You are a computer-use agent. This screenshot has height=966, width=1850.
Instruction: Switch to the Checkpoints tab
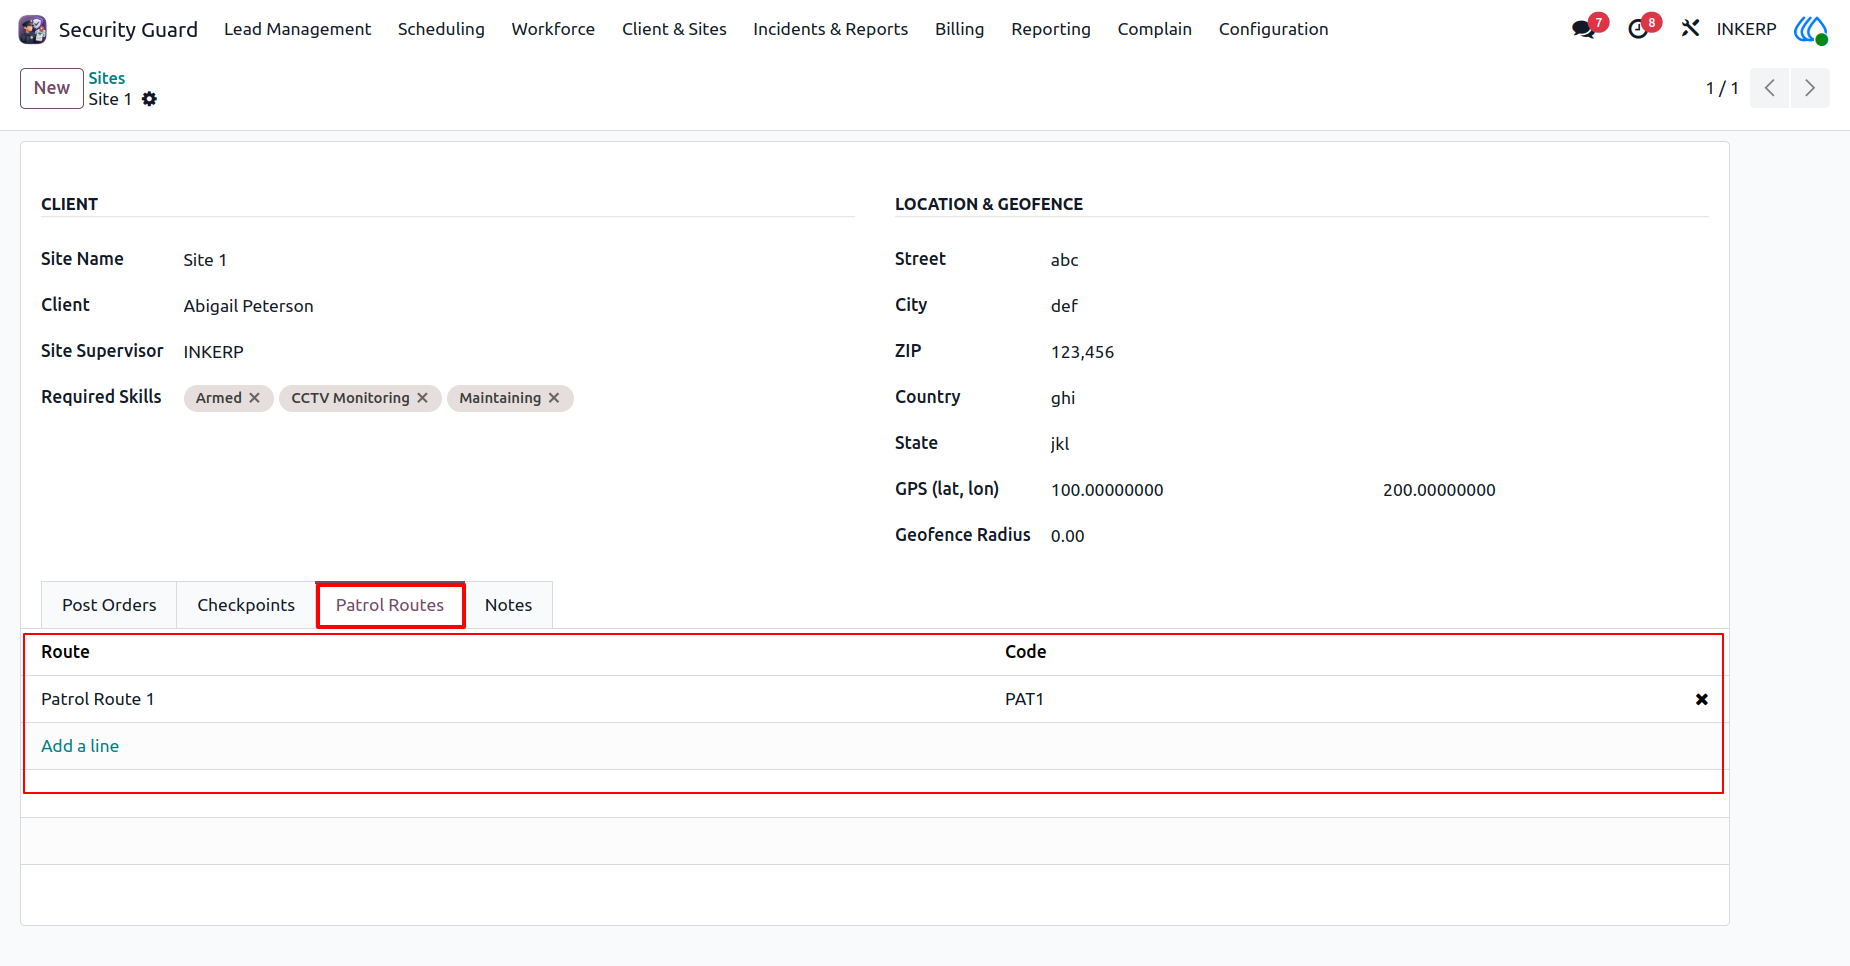[246, 605]
